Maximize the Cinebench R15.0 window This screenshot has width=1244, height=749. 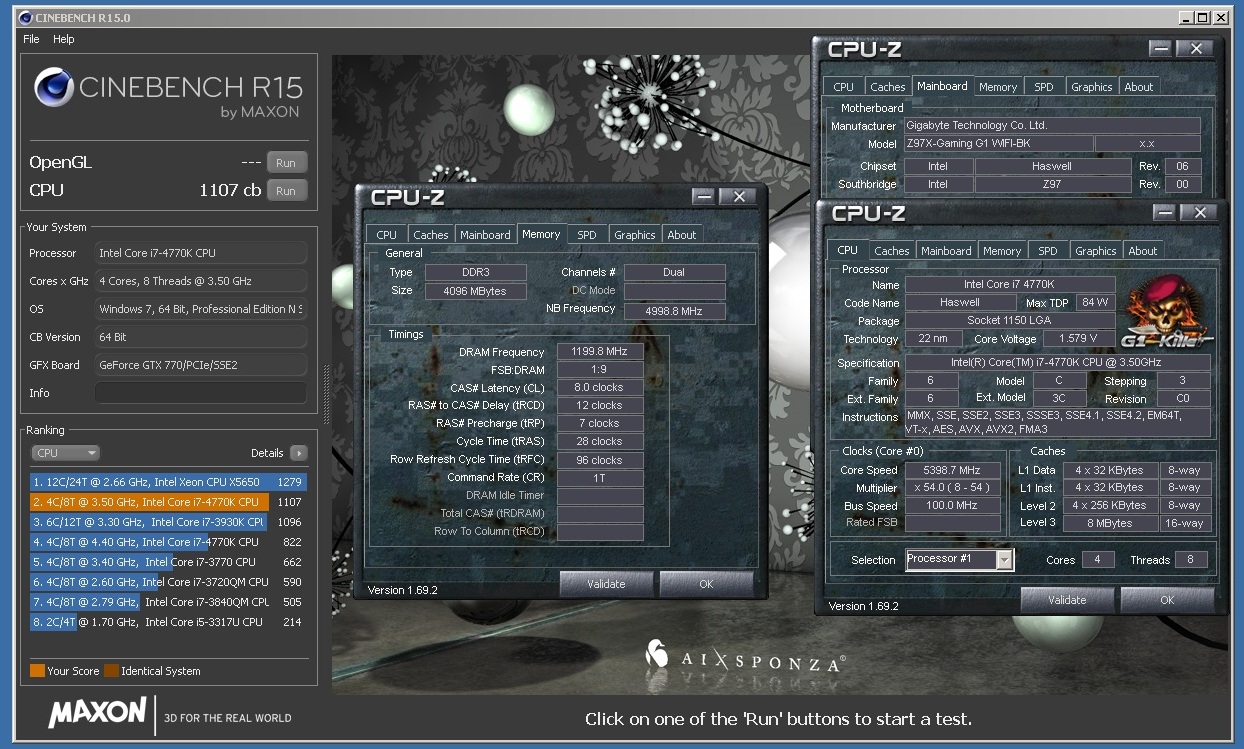coord(1202,17)
